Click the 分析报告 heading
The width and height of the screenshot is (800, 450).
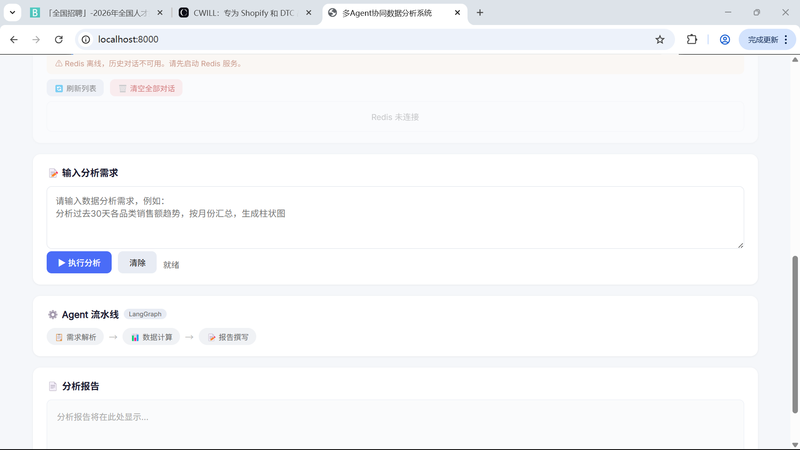(81, 386)
